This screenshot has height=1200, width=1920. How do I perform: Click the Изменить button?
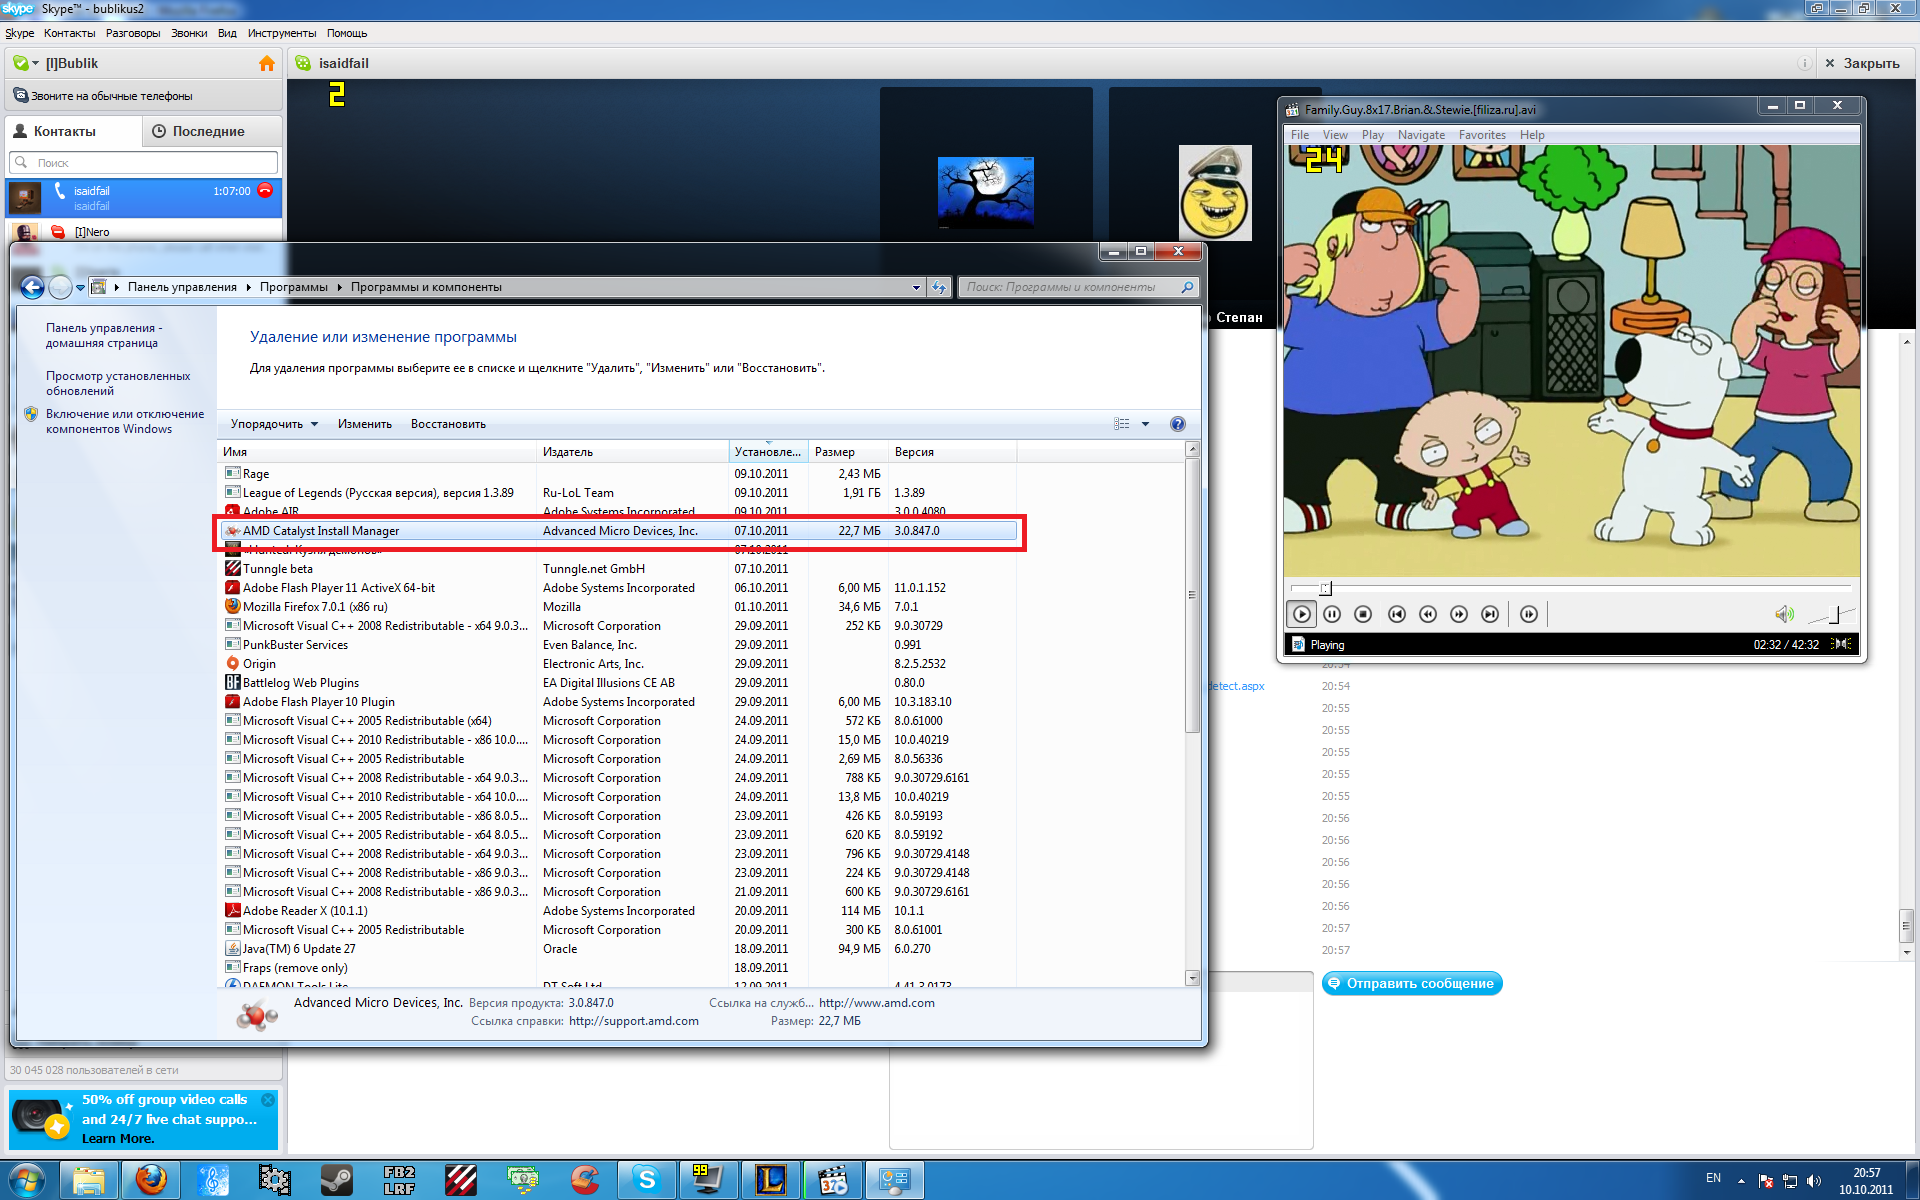(364, 424)
